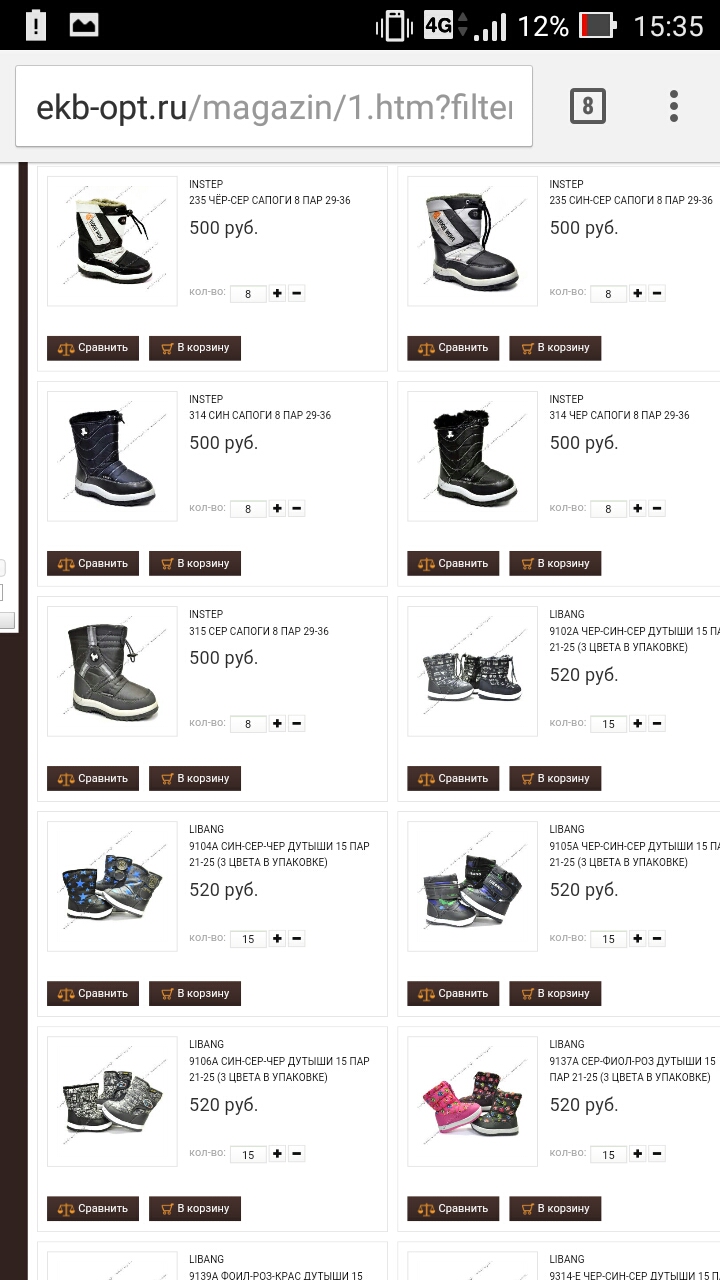Open pink boots thumbnail for 9137A
The image size is (720, 1280).
coord(472,1101)
